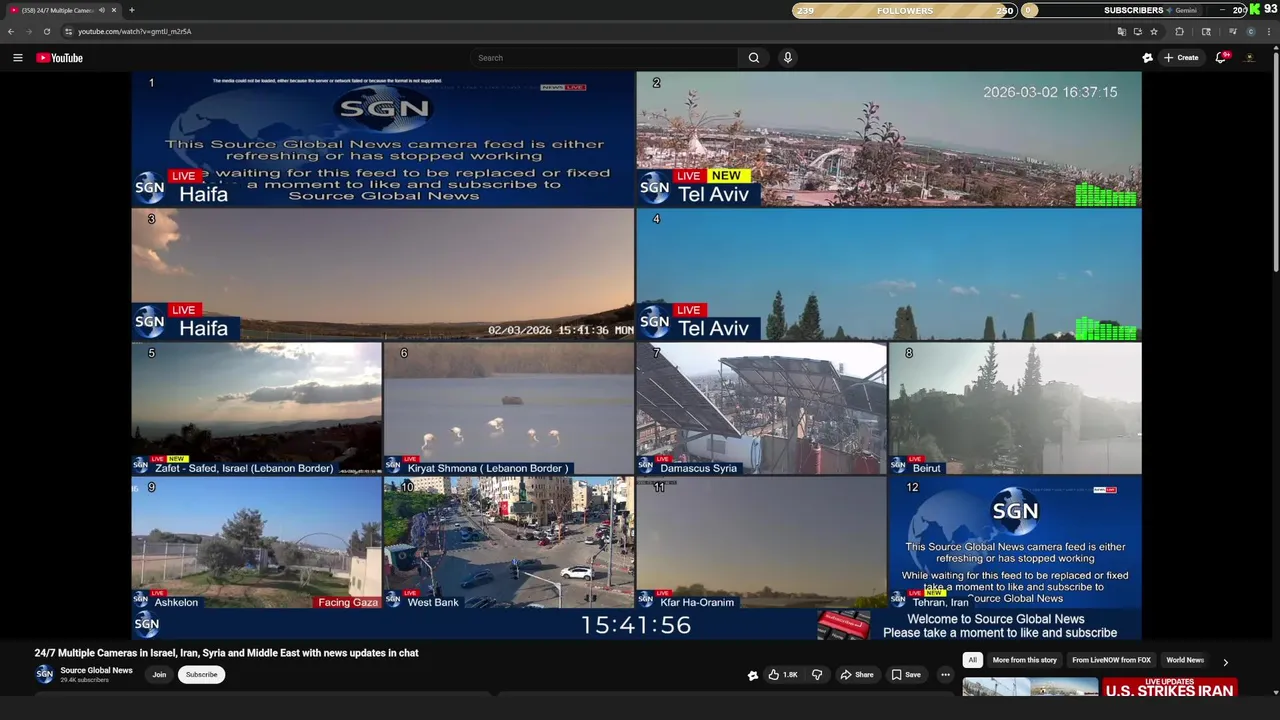Start voice search with microphone icon
Viewport: 1280px width, 720px height.
pos(788,58)
